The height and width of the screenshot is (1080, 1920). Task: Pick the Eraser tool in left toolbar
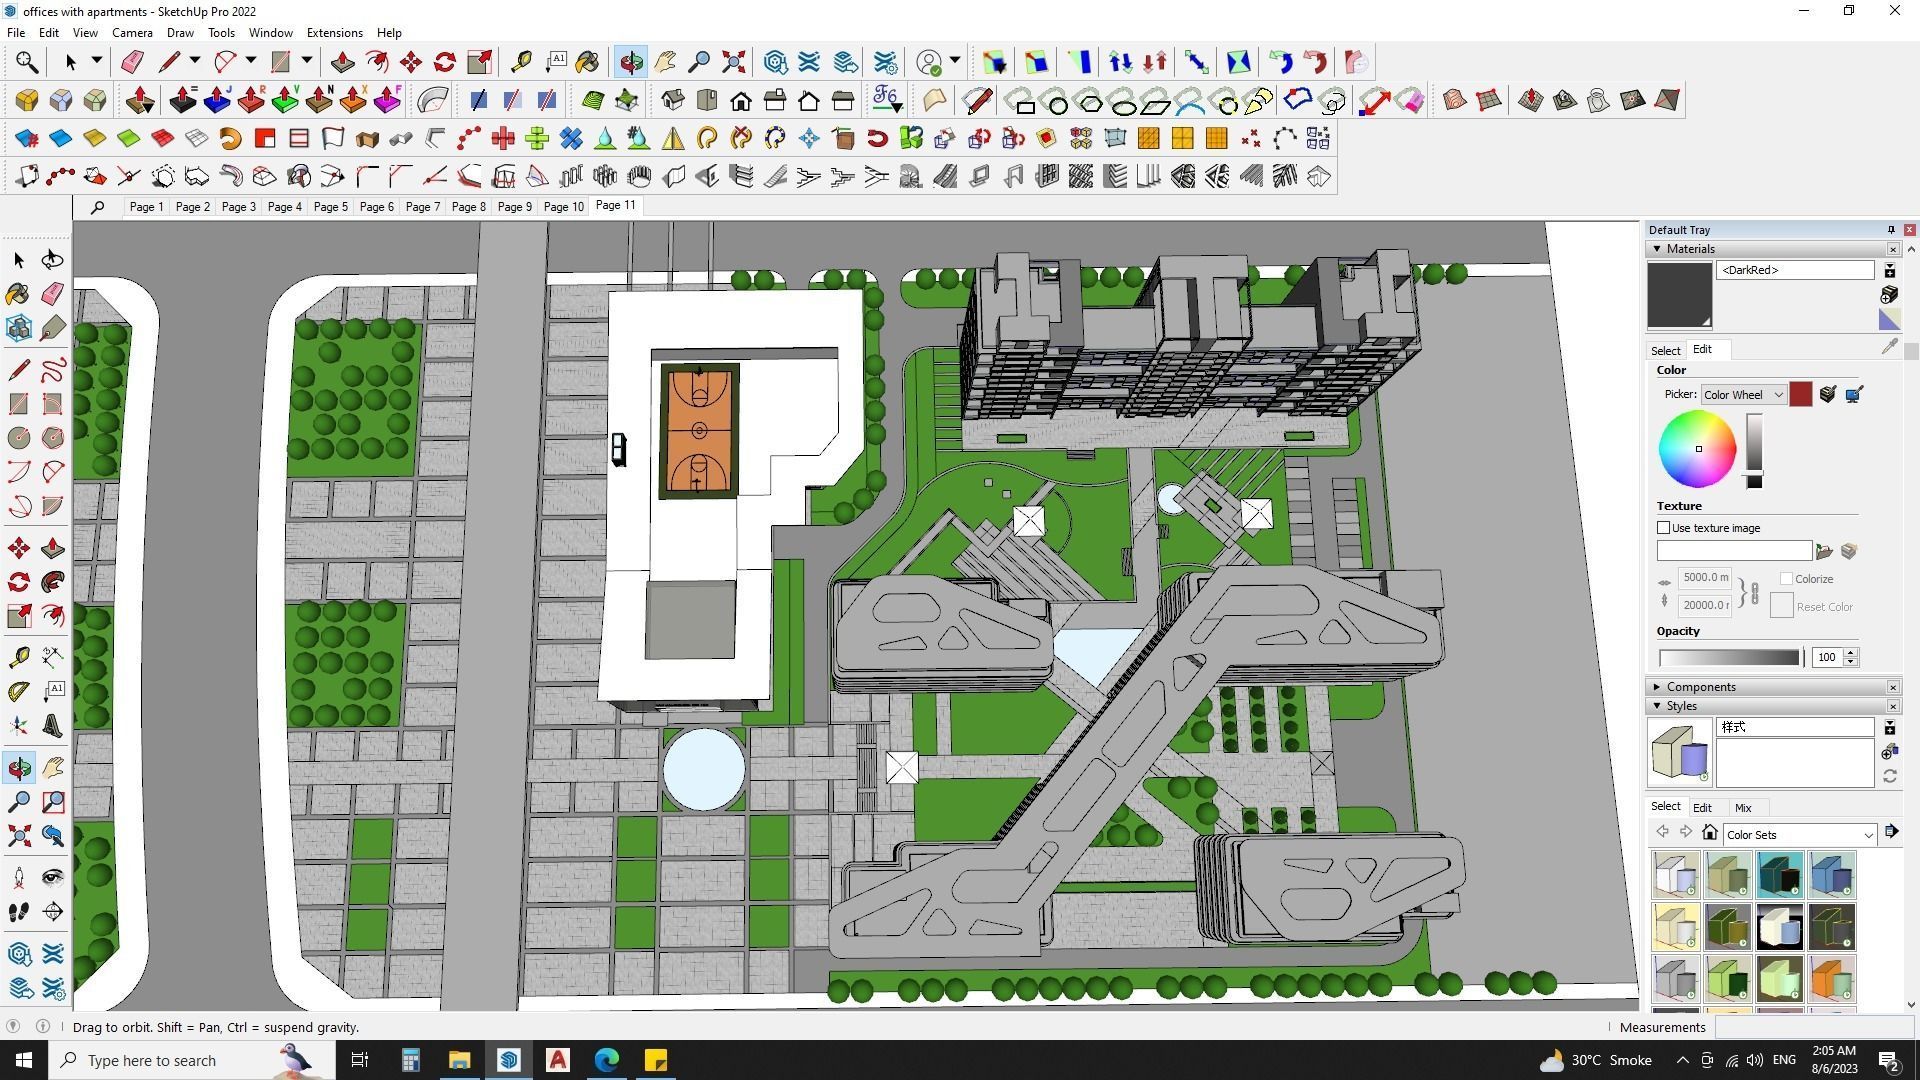pos(53,294)
